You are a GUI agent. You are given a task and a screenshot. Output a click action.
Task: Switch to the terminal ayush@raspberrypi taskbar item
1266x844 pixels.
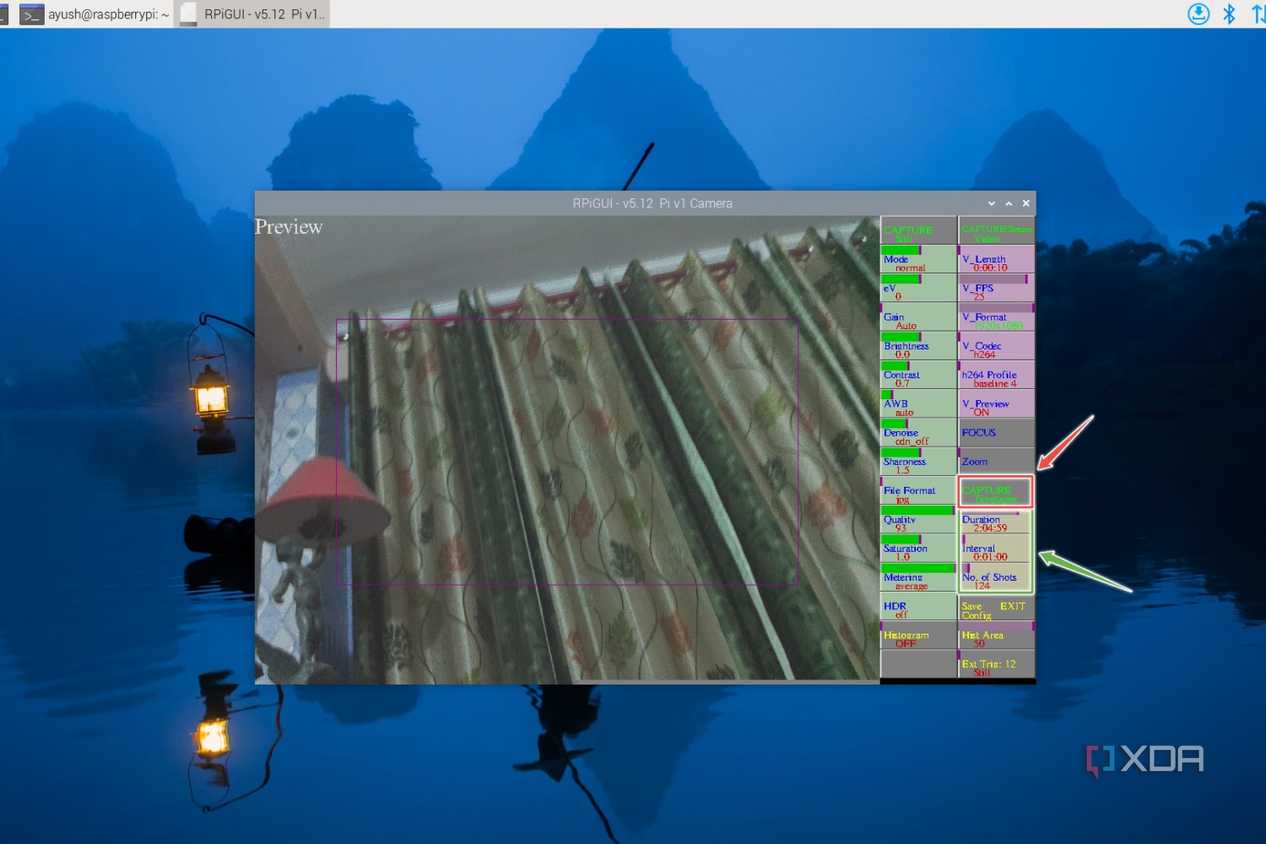pyautogui.click(x=95, y=14)
